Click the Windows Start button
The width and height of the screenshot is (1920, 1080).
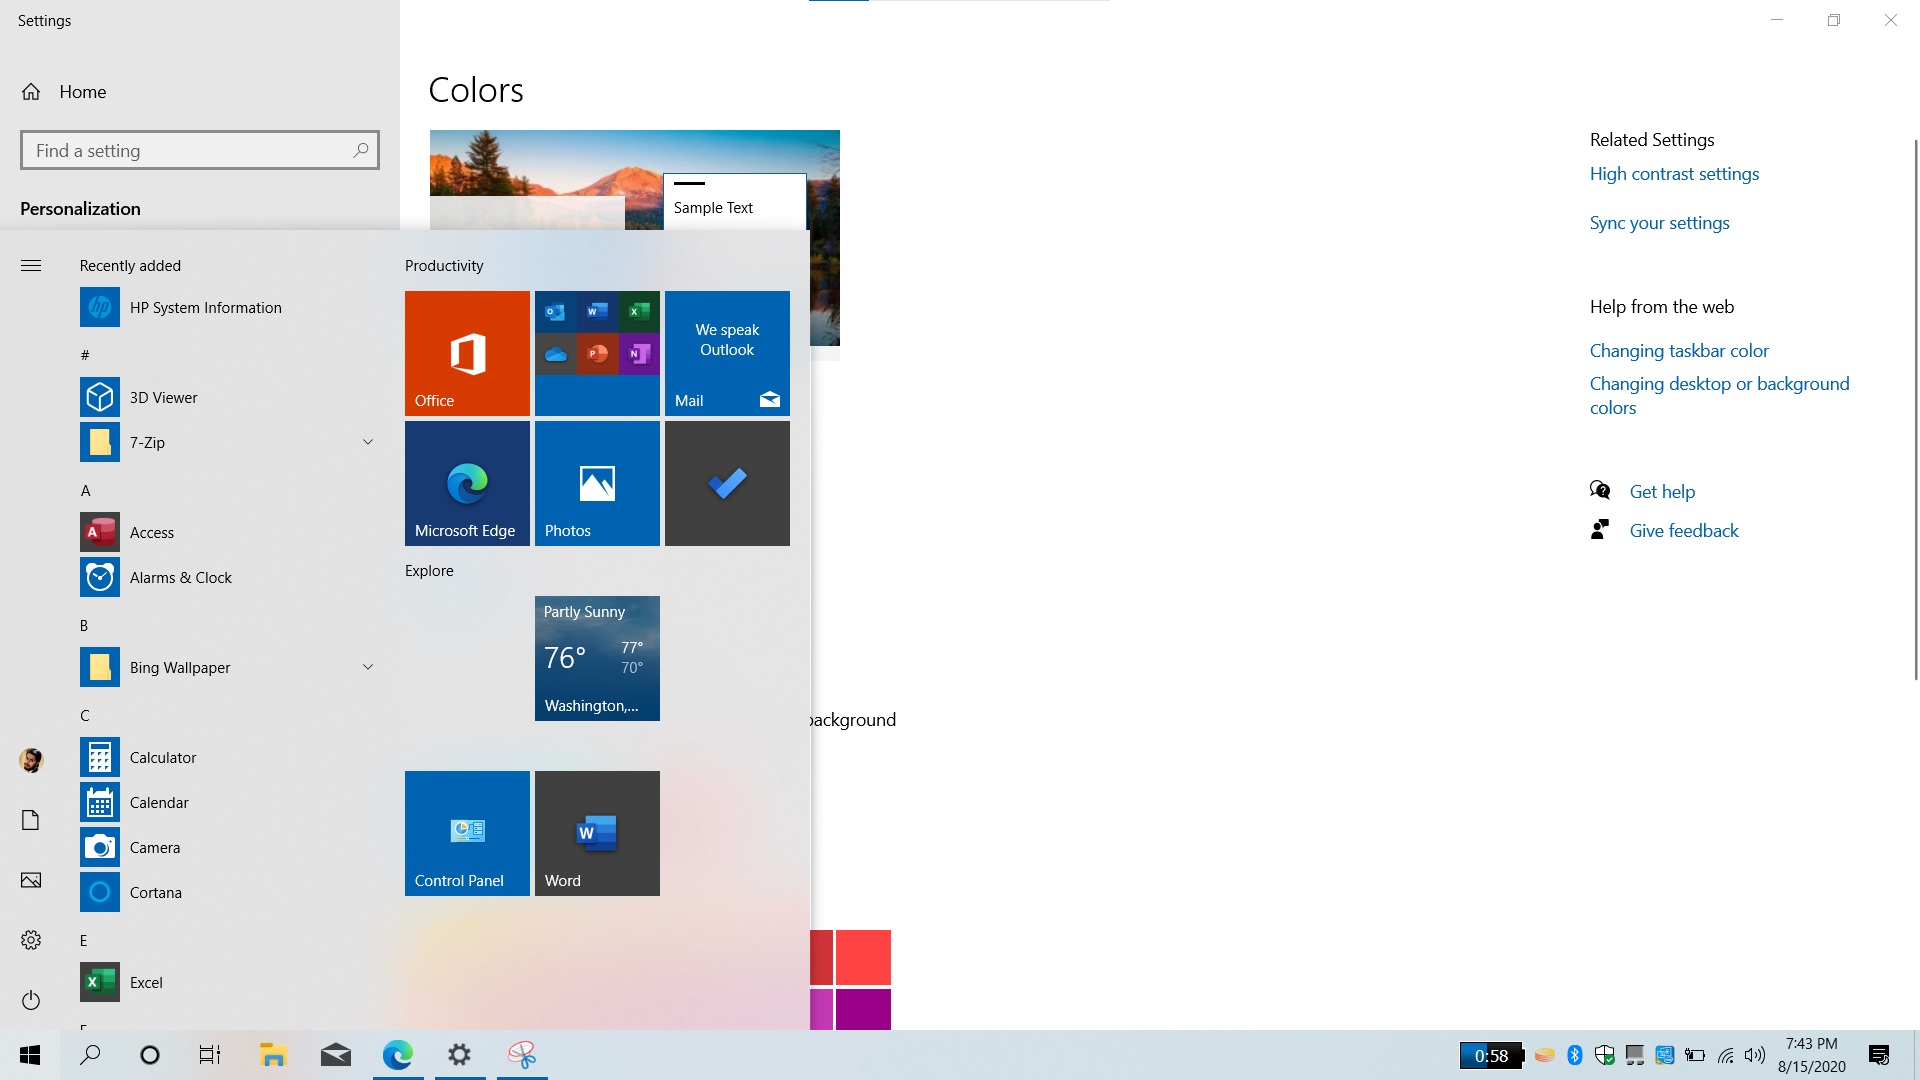(30, 1055)
